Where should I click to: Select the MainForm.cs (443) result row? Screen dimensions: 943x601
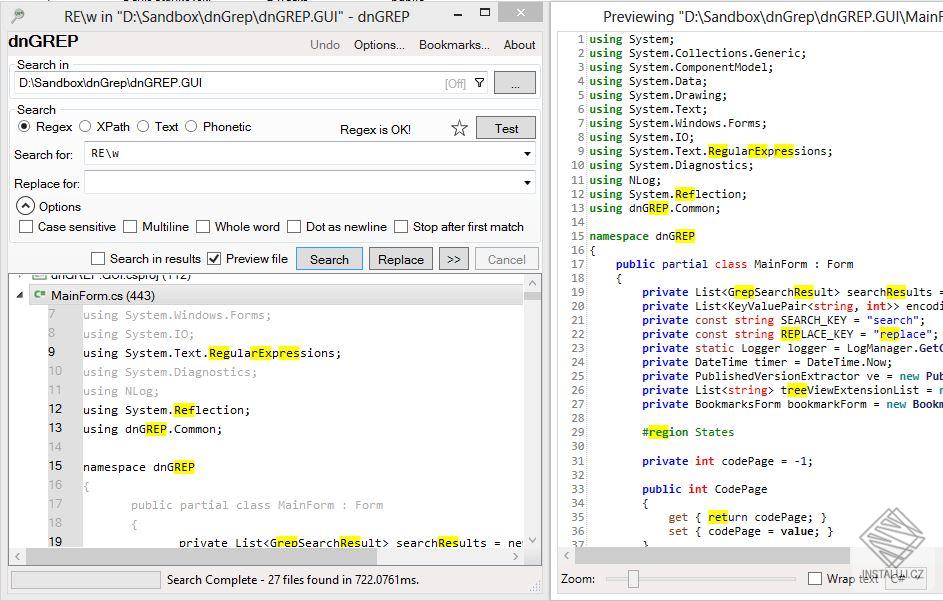click(277, 295)
